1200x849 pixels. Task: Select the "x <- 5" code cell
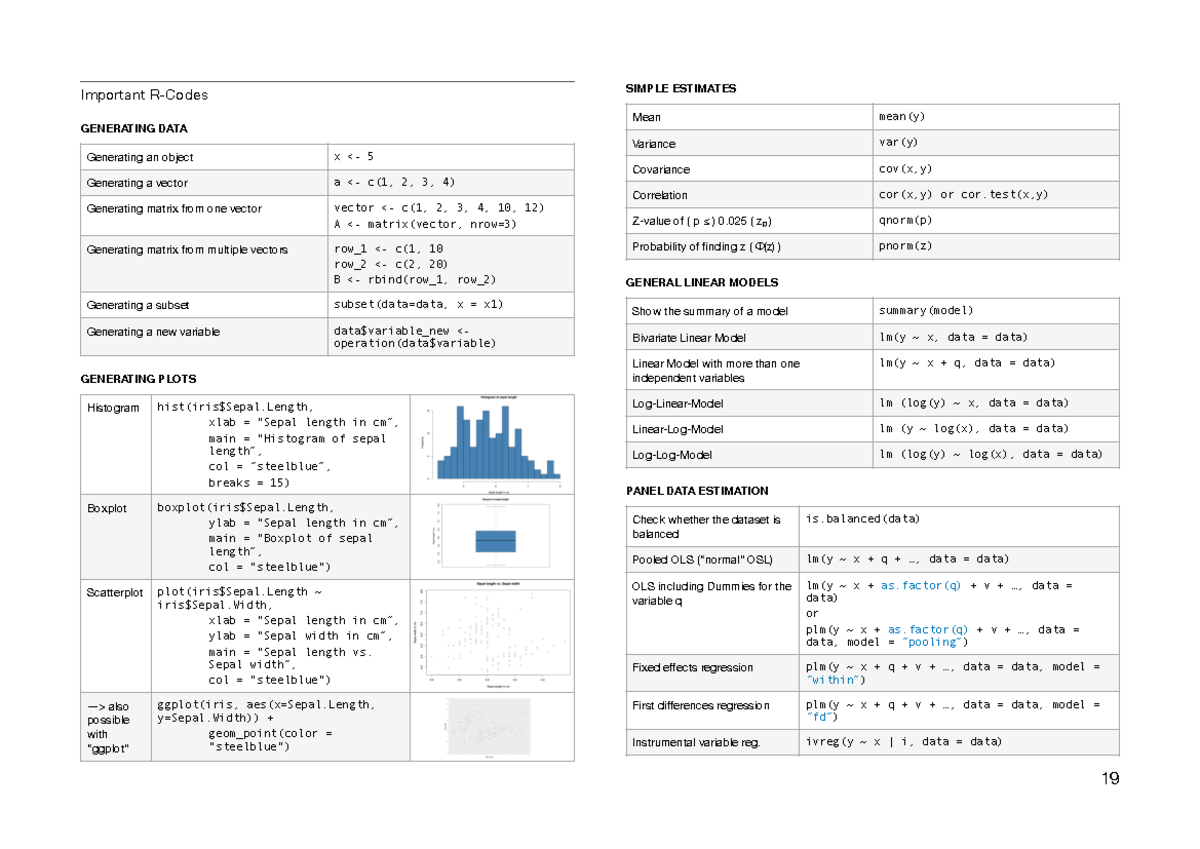(352, 157)
